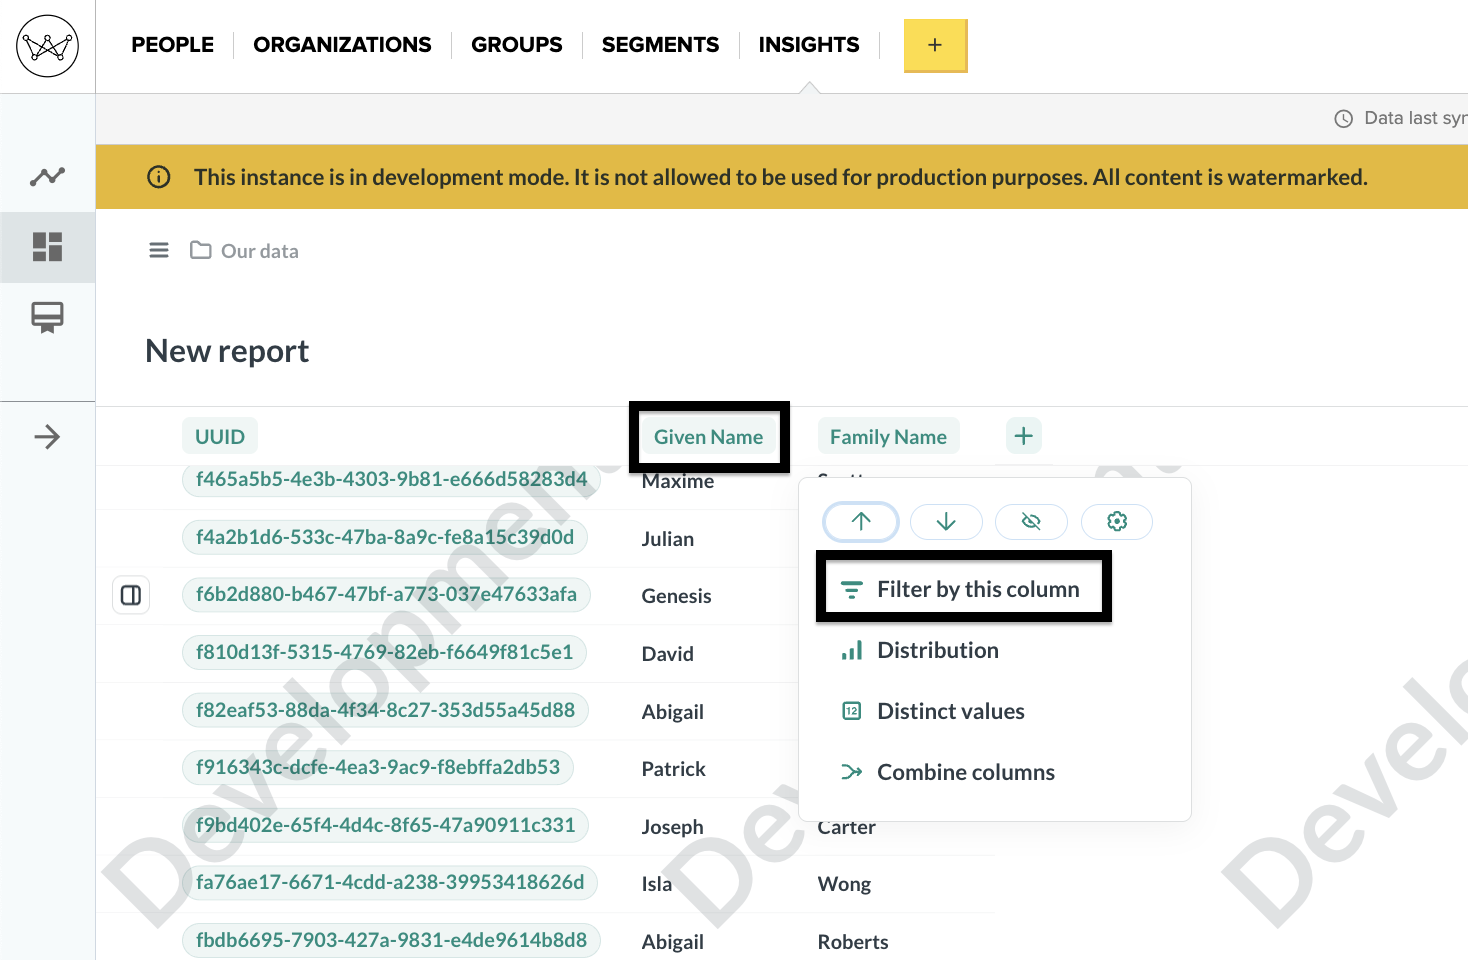Image resolution: width=1468 pixels, height=960 pixels.
Task: Go to the ORGANIZATIONS tab
Action: [342, 45]
